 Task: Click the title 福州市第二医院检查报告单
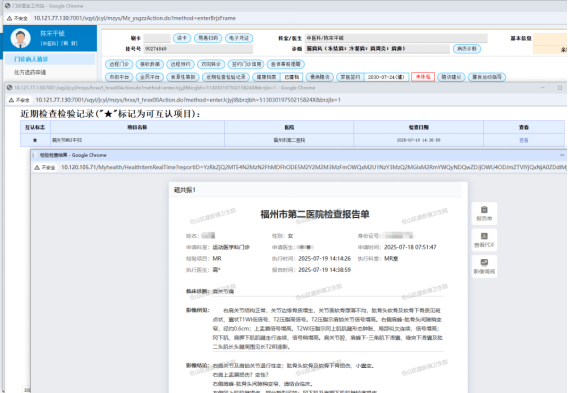(x=315, y=214)
